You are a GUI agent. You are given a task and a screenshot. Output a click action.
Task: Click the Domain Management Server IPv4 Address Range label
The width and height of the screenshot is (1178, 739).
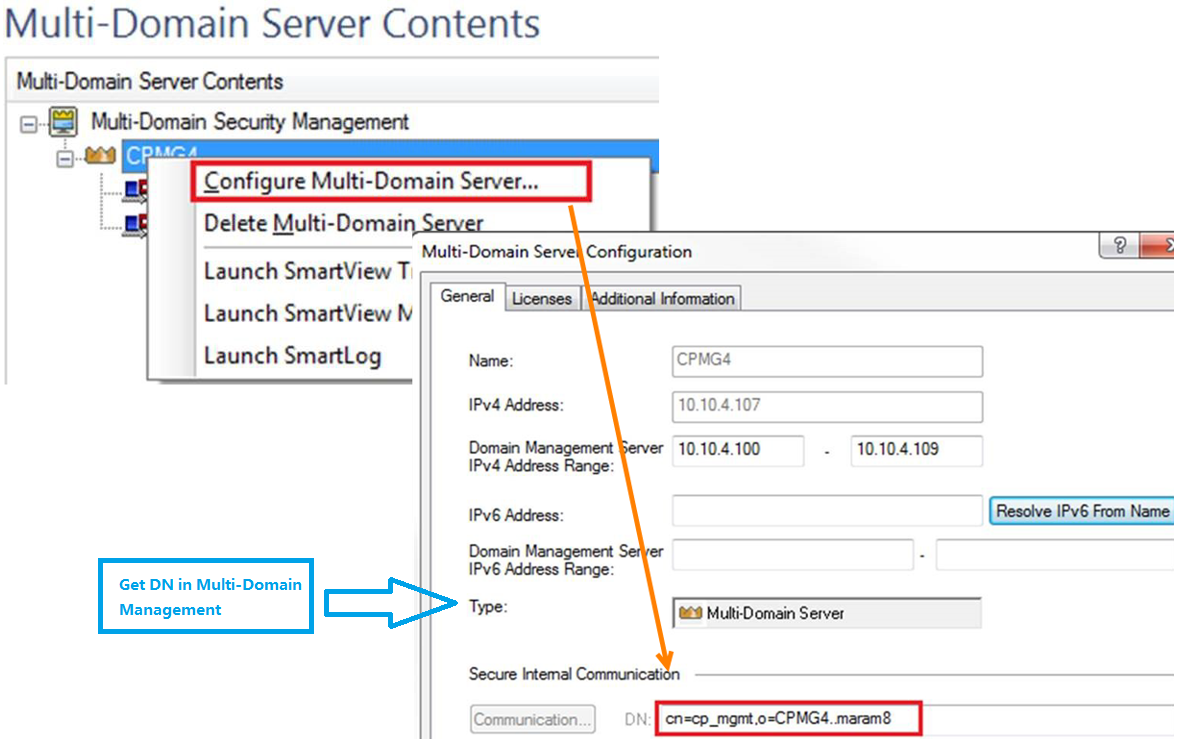click(566, 457)
